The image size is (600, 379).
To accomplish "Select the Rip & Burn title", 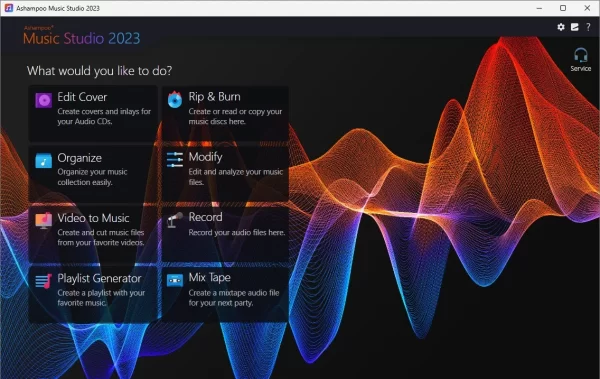I will pyautogui.click(x=214, y=96).
